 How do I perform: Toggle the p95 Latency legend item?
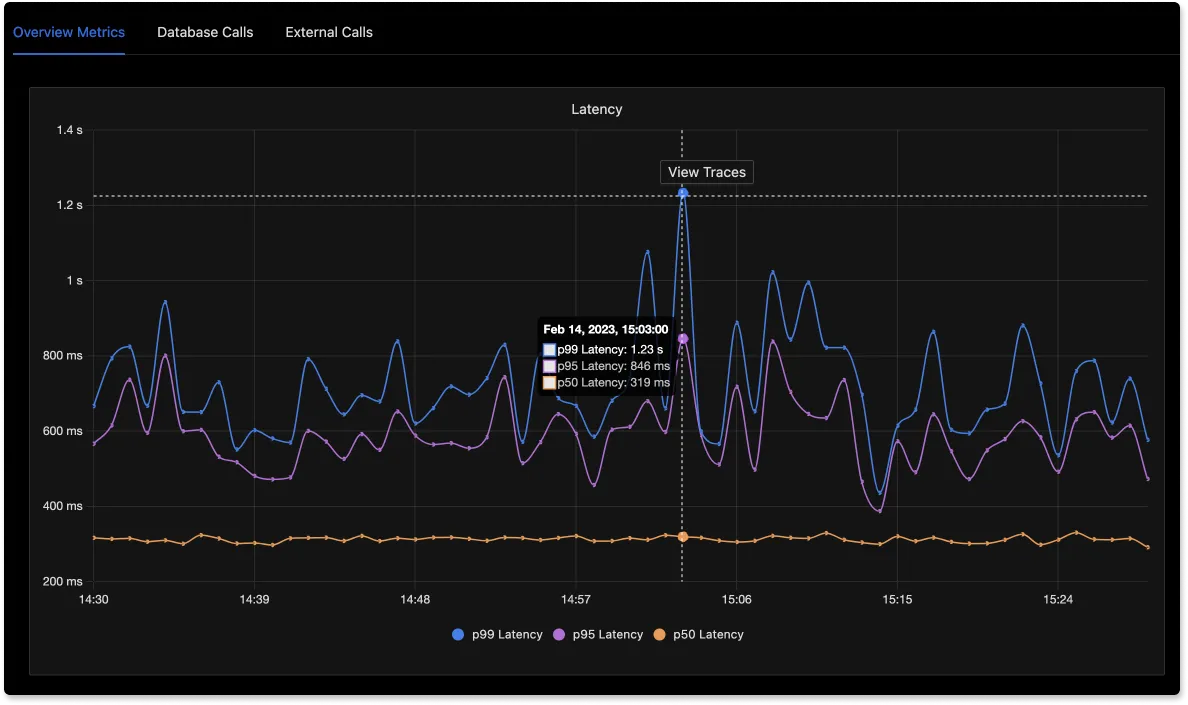pyautogui.click(x=598, y=635)
